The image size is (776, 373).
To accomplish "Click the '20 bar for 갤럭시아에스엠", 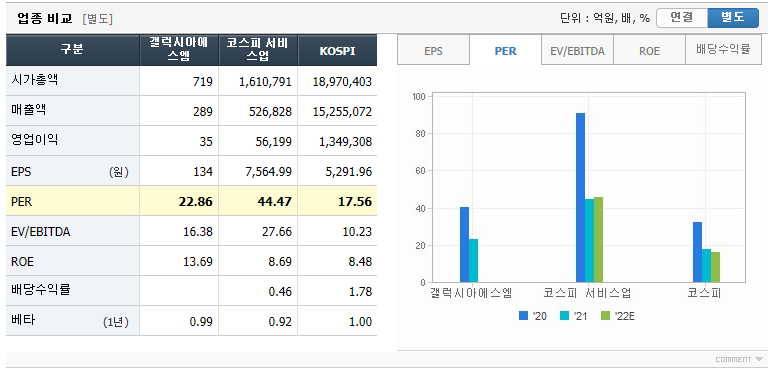I will point(464,245).
